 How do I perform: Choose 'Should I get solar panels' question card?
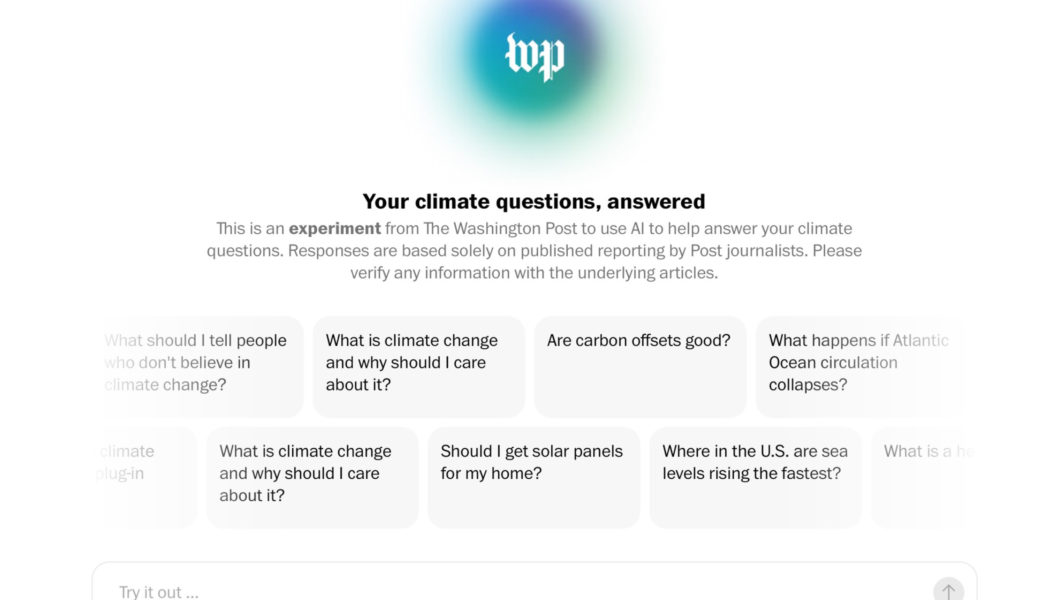pos(533,477)
